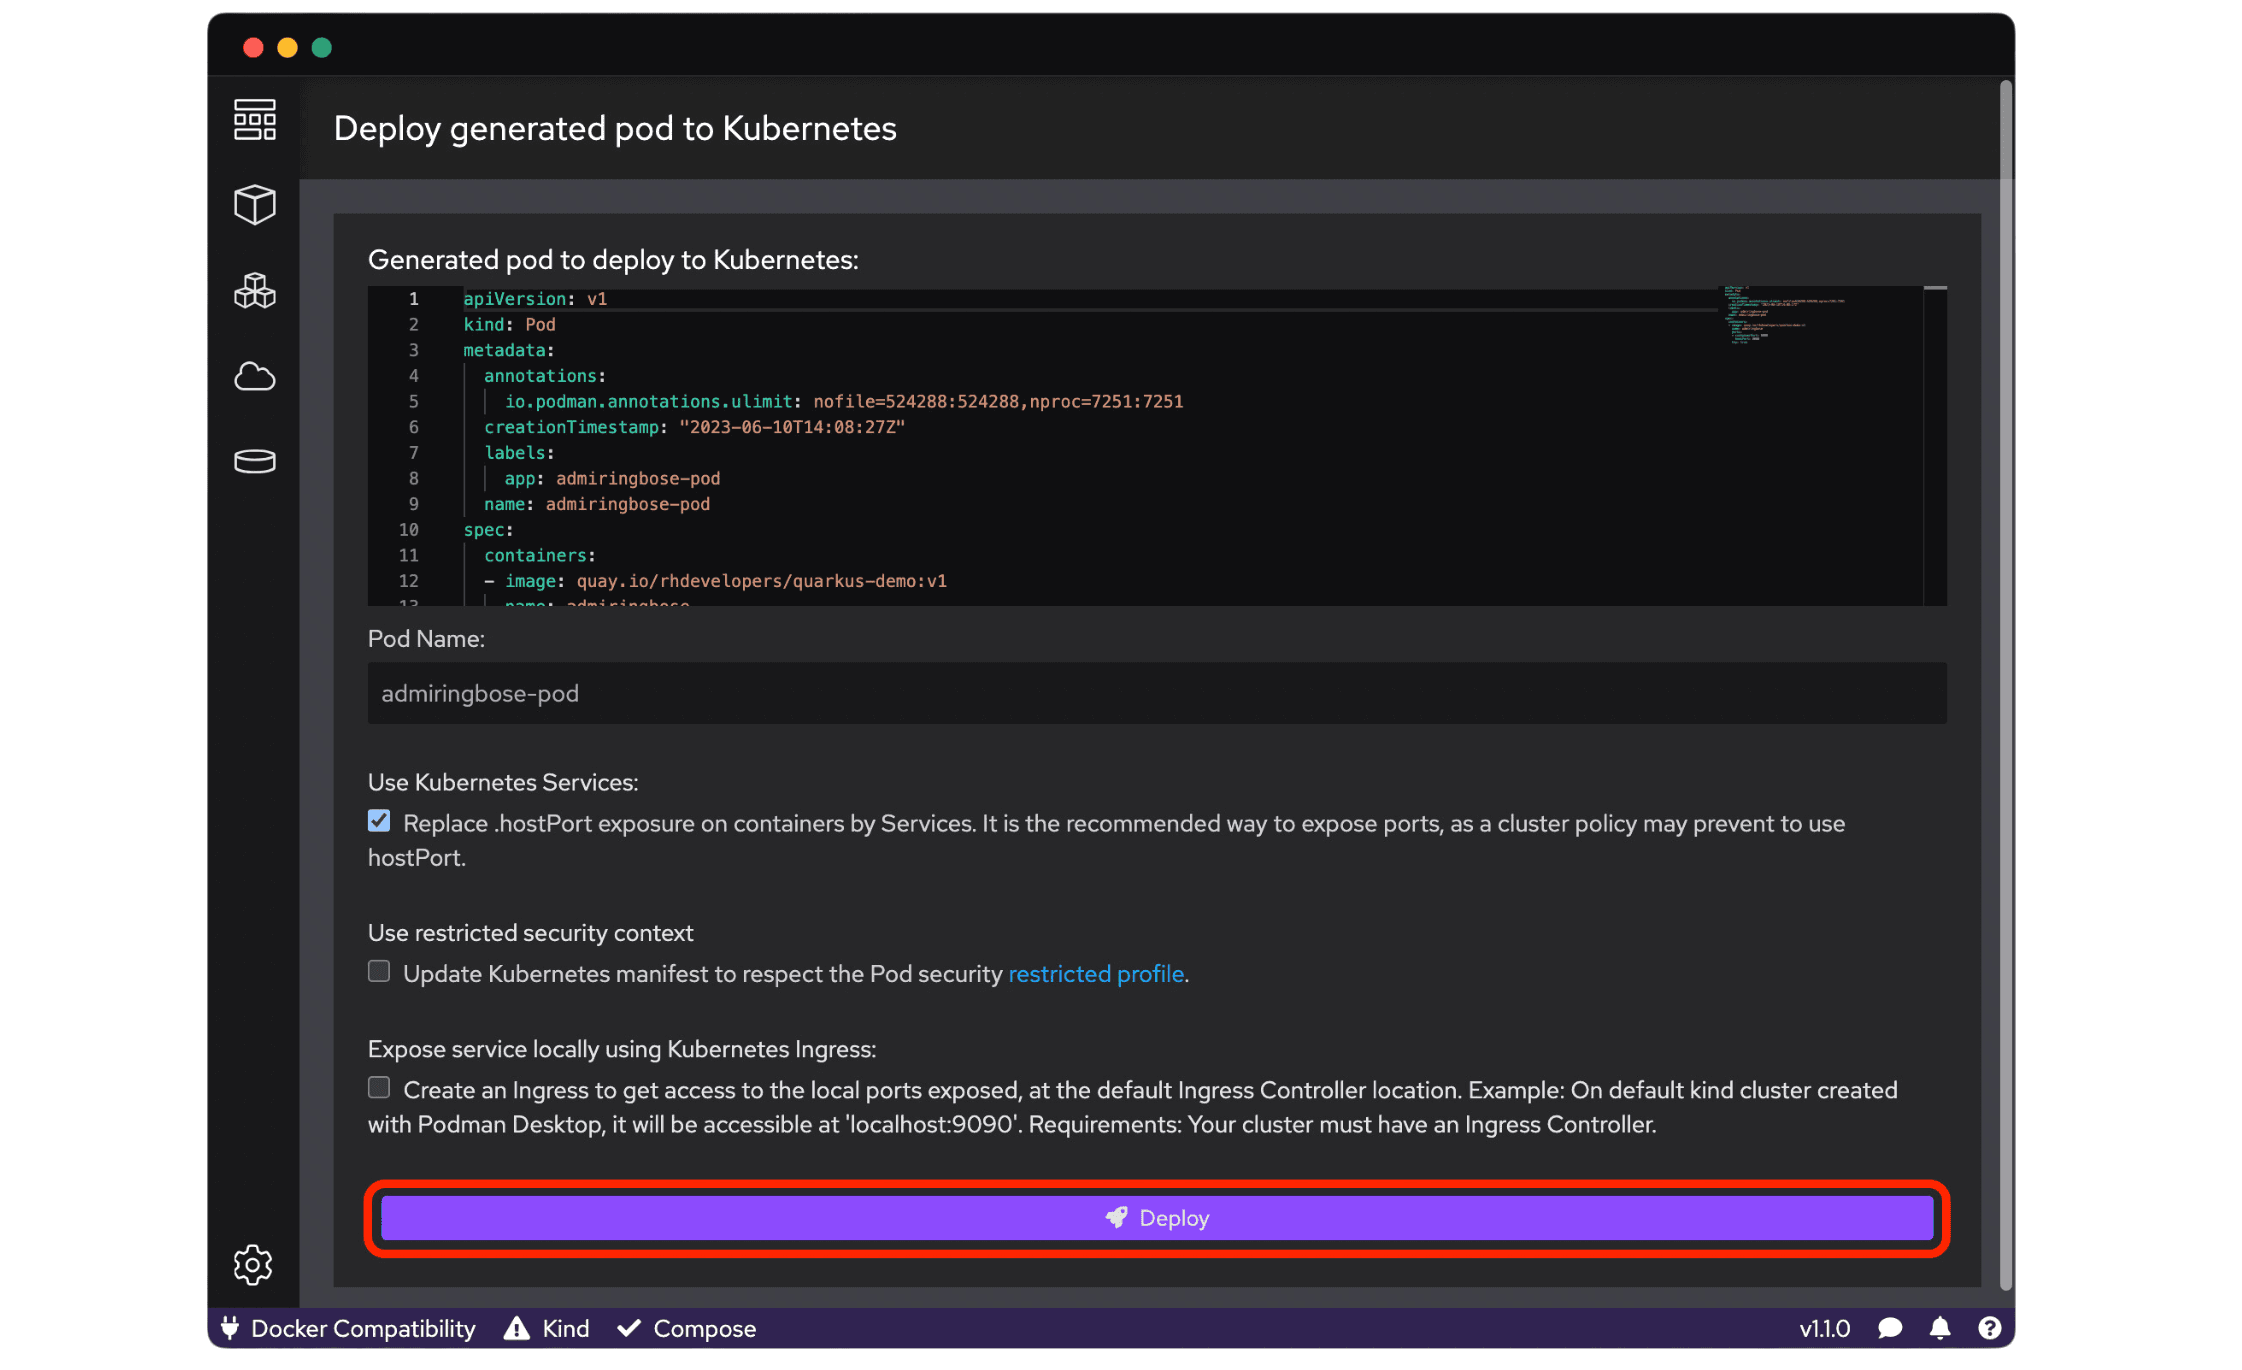Enable restricted security context checkbox
The image size is (2242, 1370).
(x=379, y=971)
